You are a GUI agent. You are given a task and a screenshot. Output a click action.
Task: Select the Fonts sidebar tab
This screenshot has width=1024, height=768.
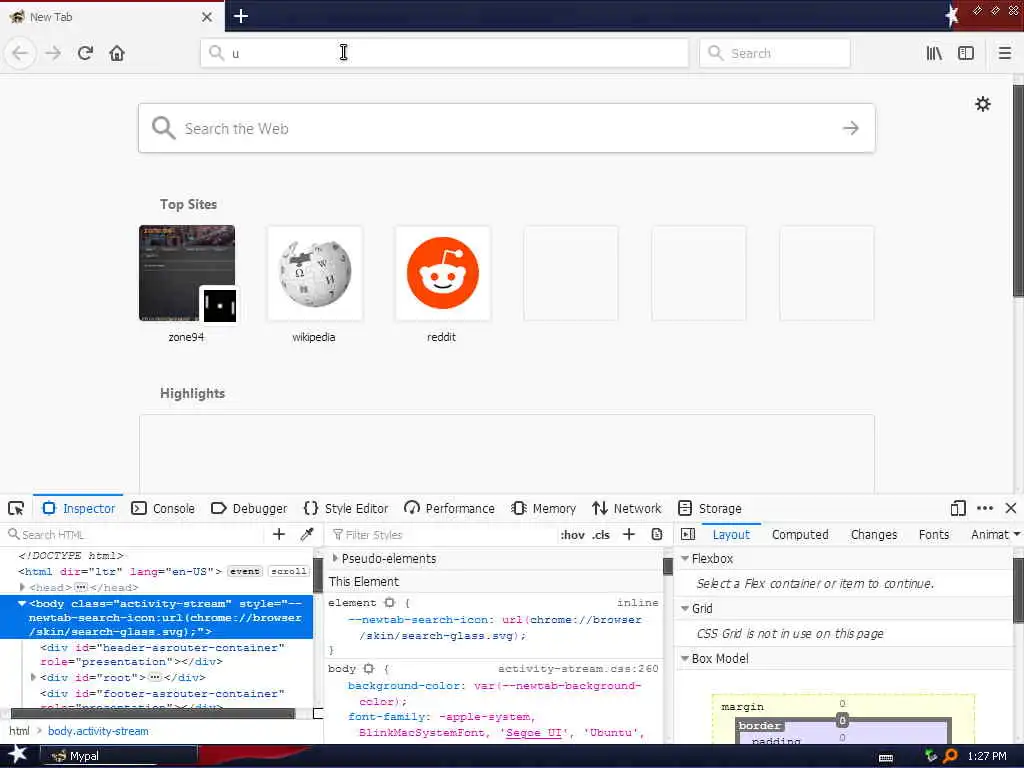pyautogui.click(x=934, y=534)
